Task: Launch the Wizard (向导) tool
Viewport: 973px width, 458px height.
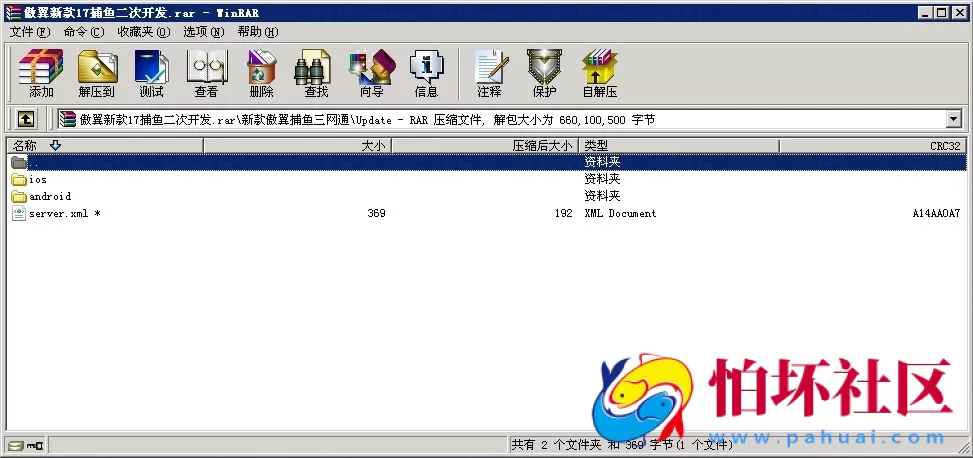Action: [x=371, y=73]
